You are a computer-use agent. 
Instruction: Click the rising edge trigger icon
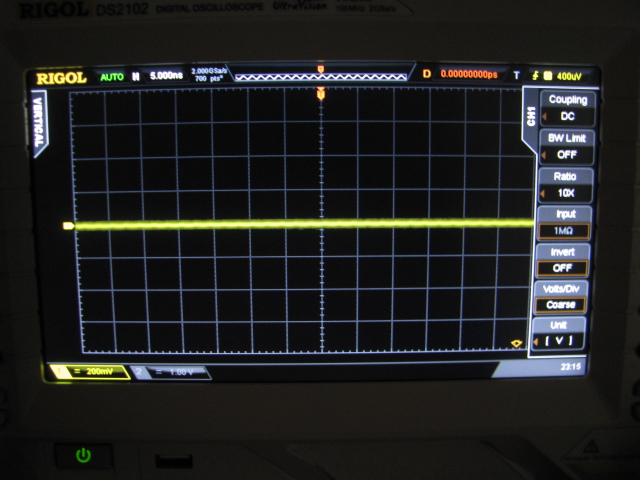click(535, 76)
